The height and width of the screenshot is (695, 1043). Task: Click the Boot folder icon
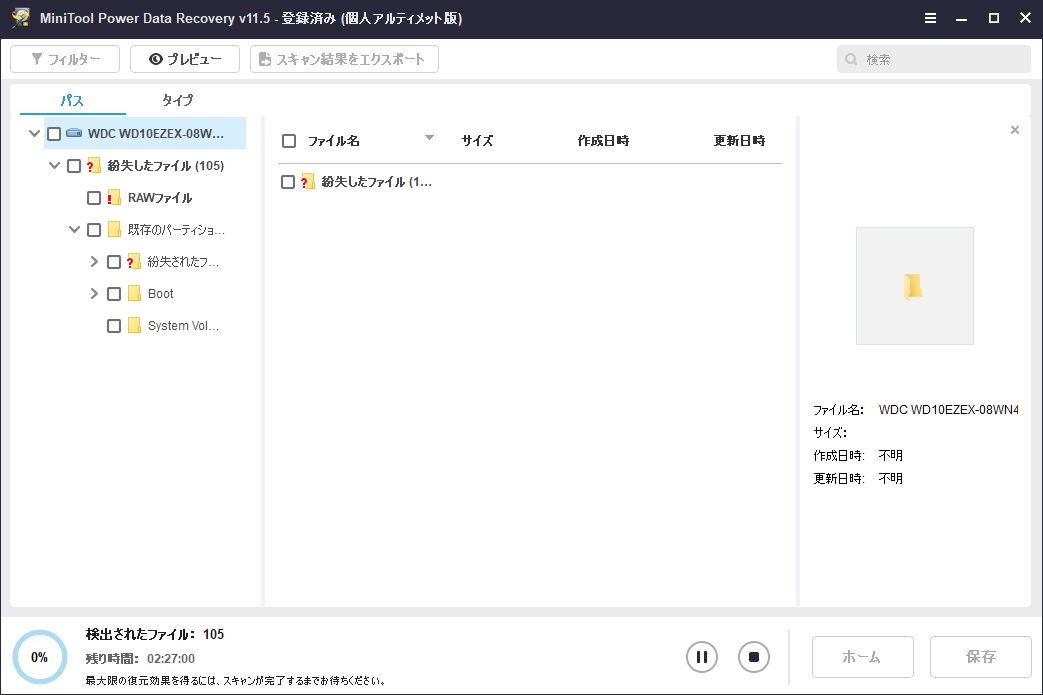tap(134, 294)
